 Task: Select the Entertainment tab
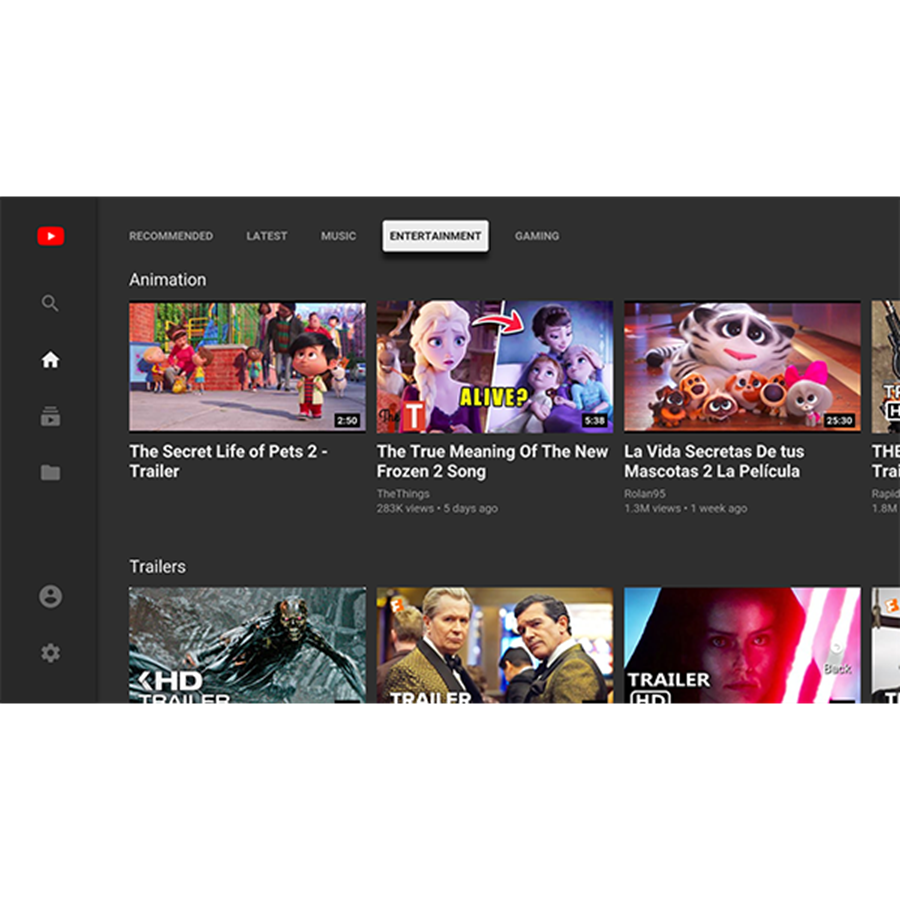pos(436,236)
